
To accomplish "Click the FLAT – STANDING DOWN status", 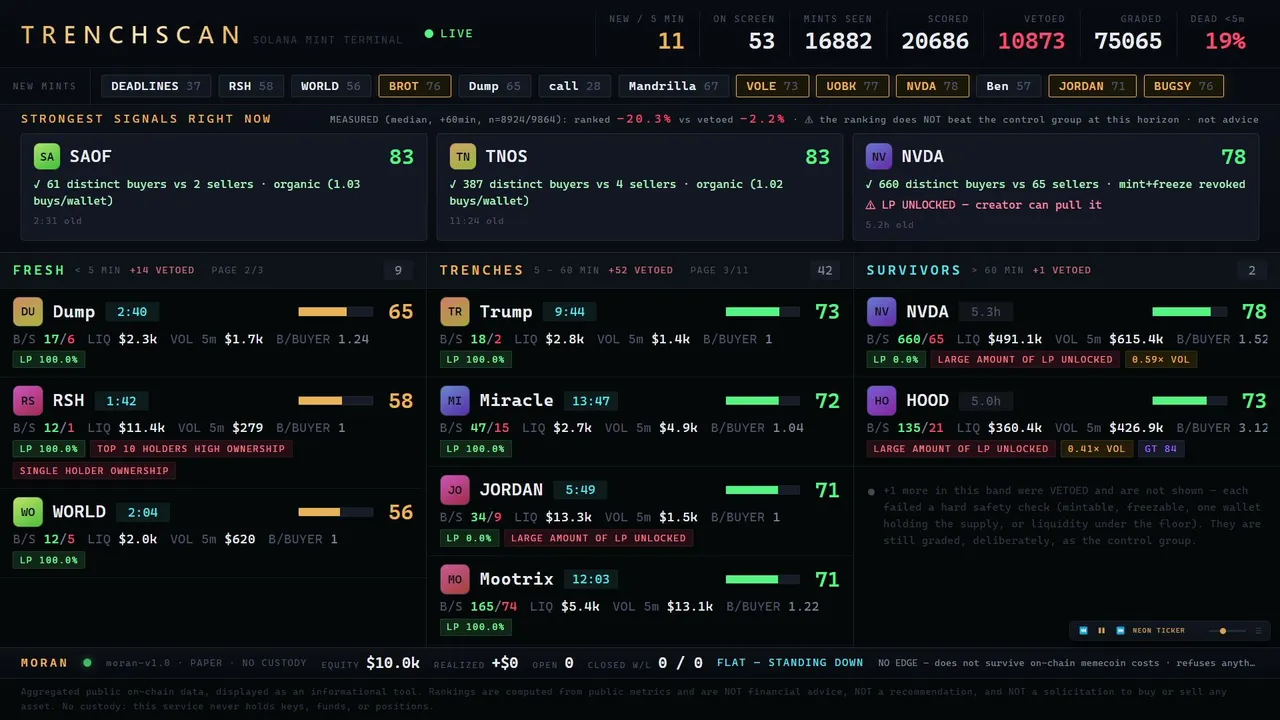I will pyautogui.click(x=790, y=663).
